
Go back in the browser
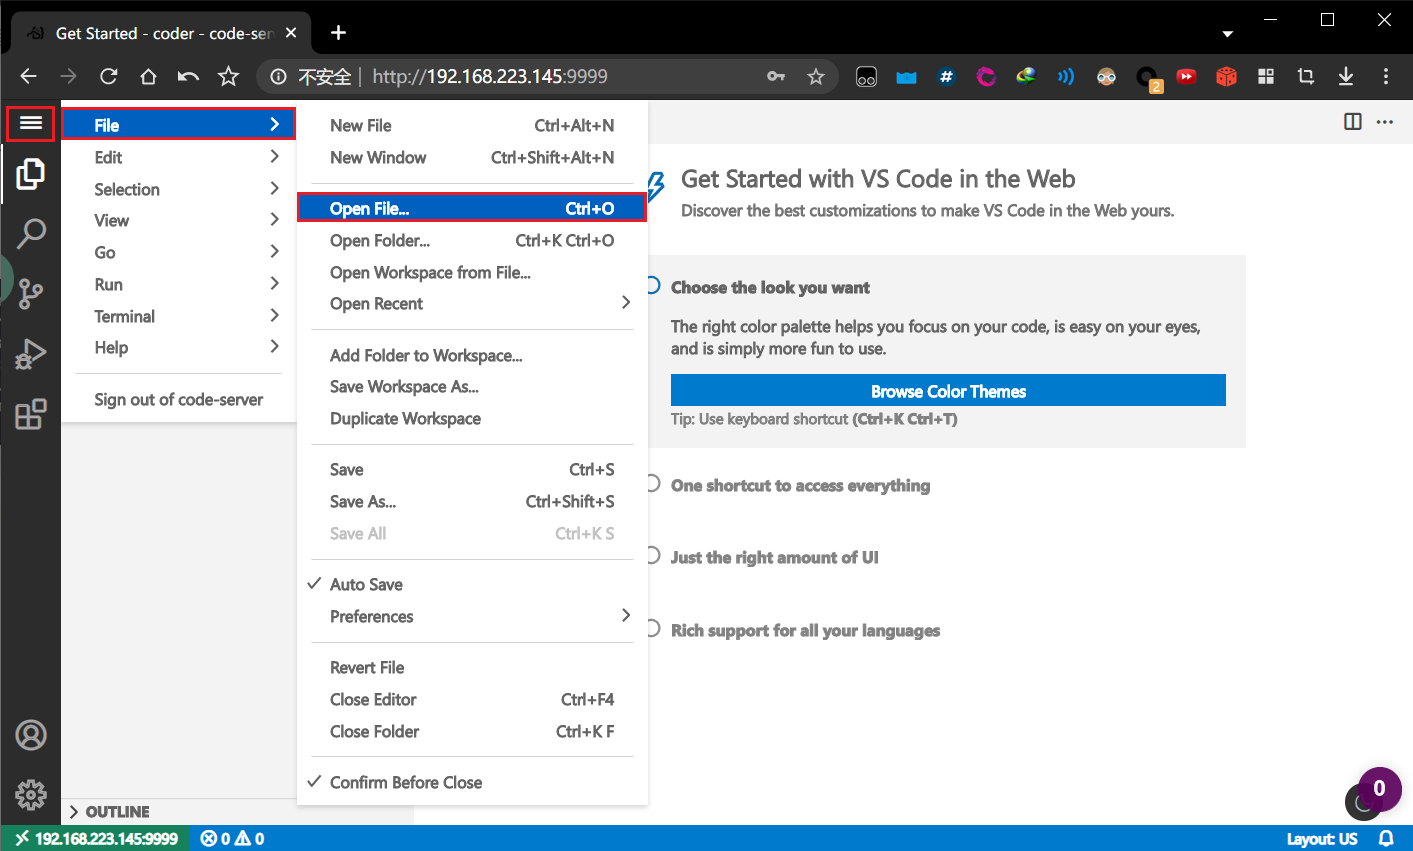tap(28, 76)
